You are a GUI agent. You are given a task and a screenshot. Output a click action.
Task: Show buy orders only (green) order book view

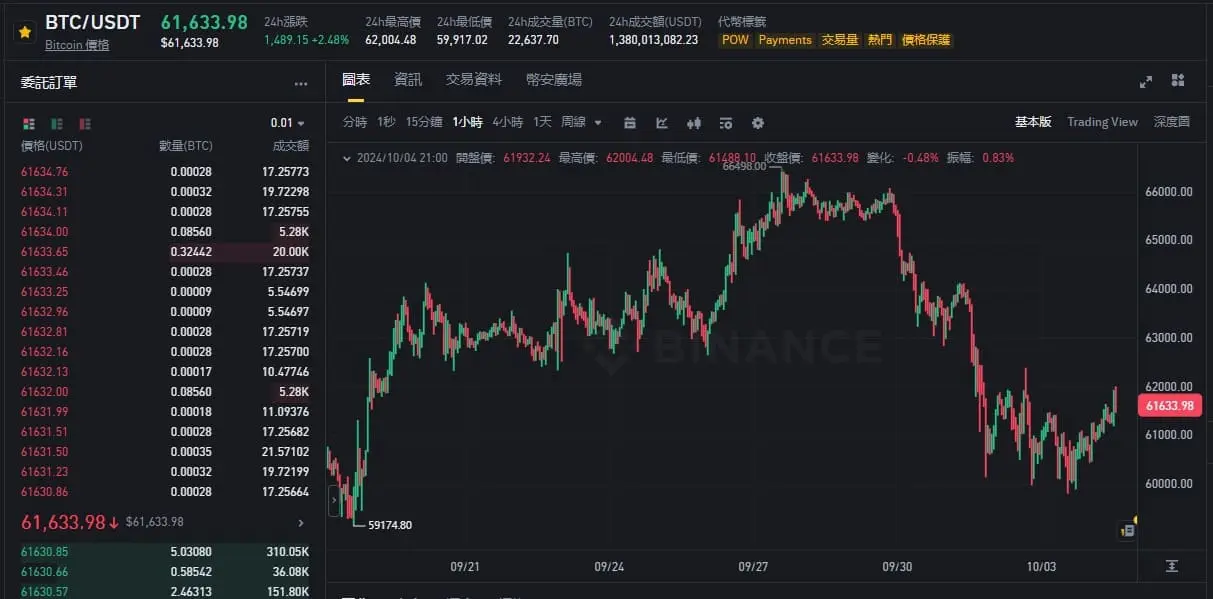[56, 123]
